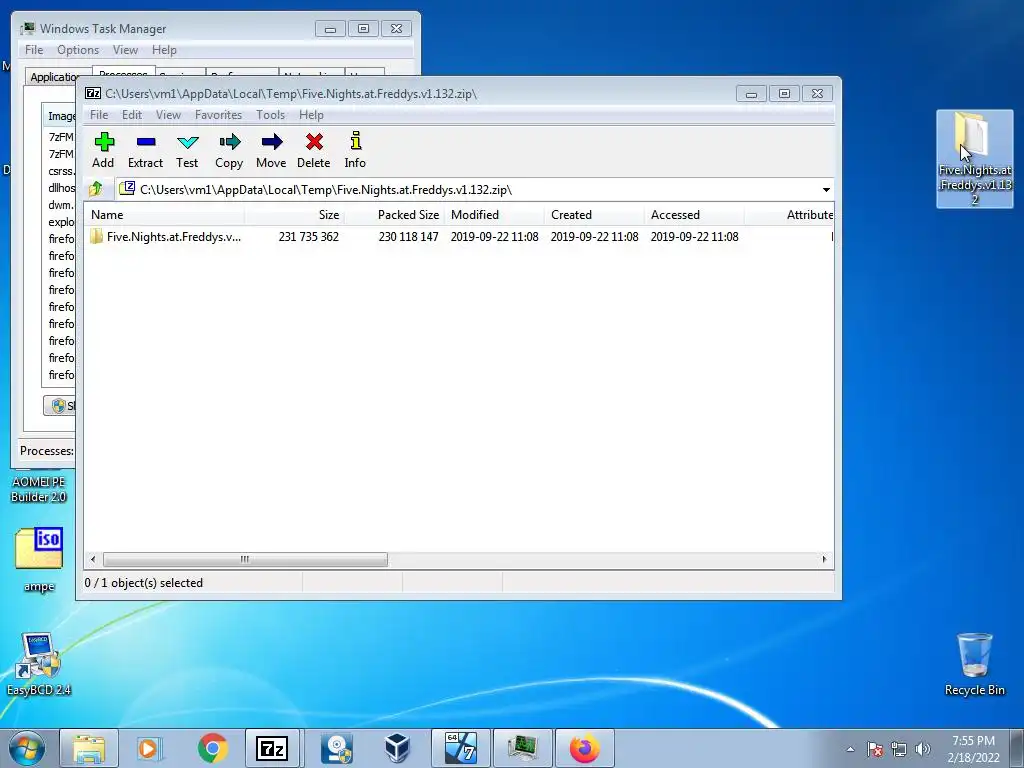Click the first 7zFM process row in Task Manager

click(61, 137)
